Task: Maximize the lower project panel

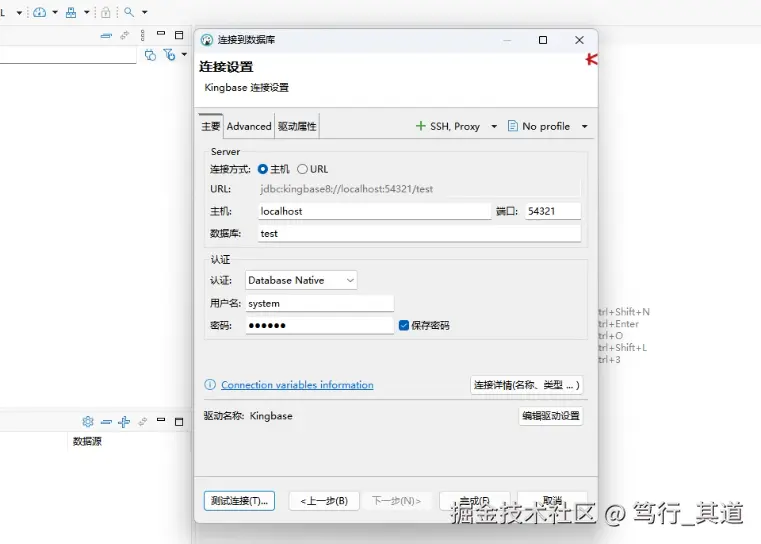Action: [179, 422]
